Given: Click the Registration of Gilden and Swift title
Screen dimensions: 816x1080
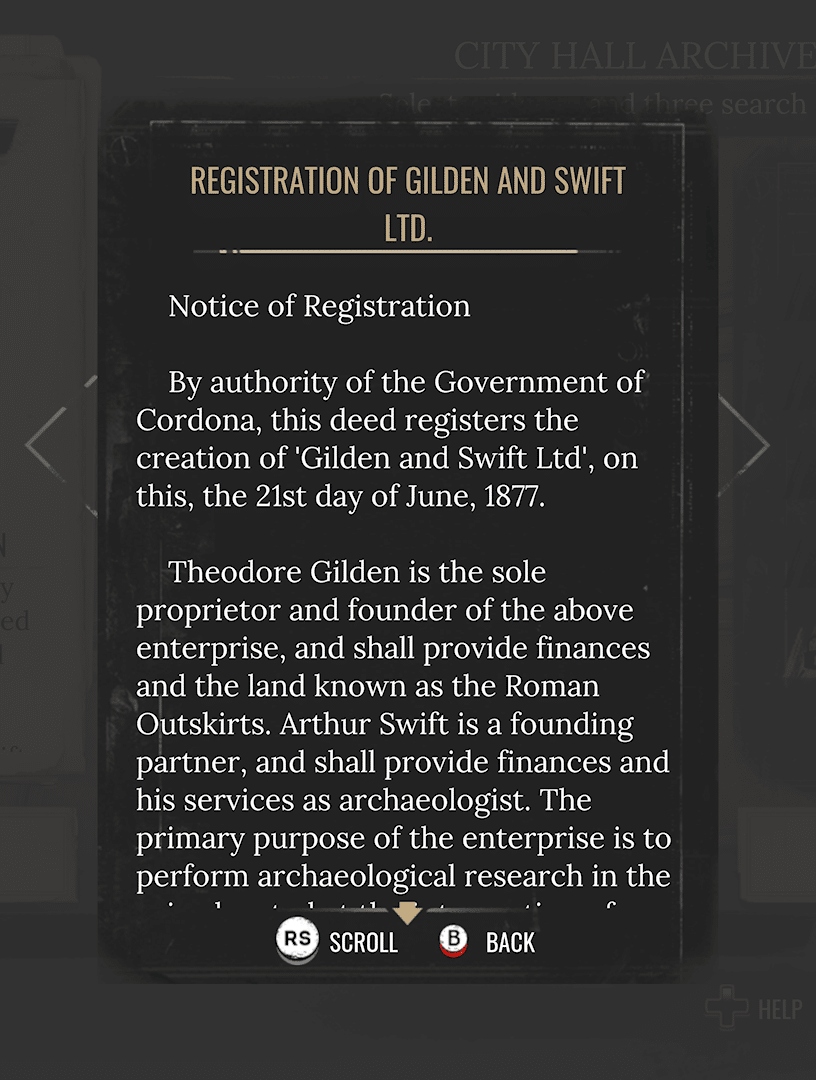Looking at the screenshot, I should click(408, 205).
